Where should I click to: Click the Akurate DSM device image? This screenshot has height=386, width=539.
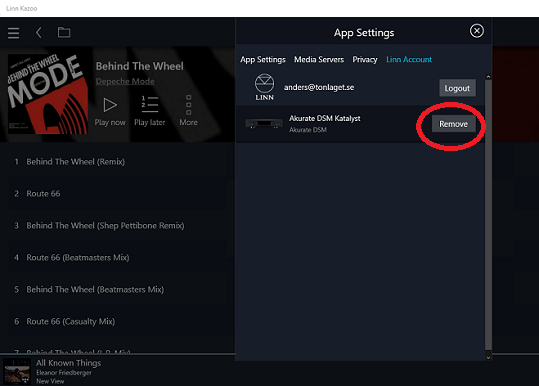[x=264, y=123]
